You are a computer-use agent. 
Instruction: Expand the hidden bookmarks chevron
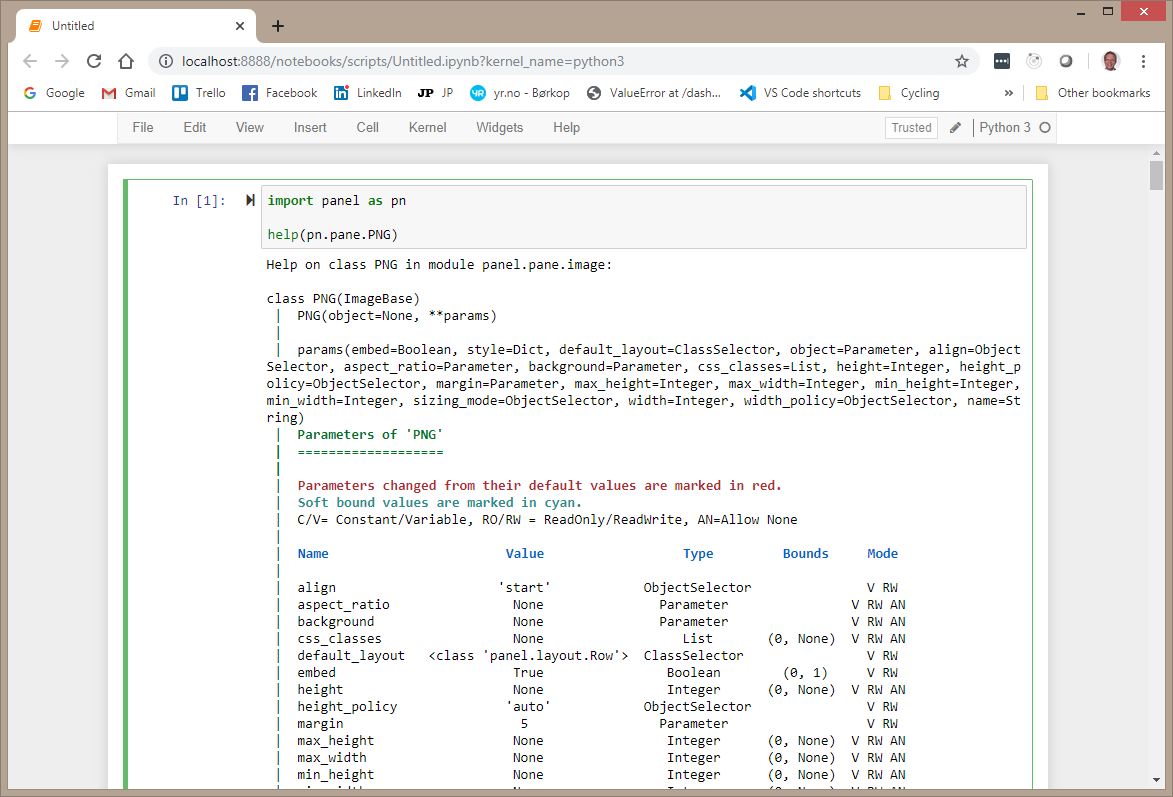tap(1009, 92)
